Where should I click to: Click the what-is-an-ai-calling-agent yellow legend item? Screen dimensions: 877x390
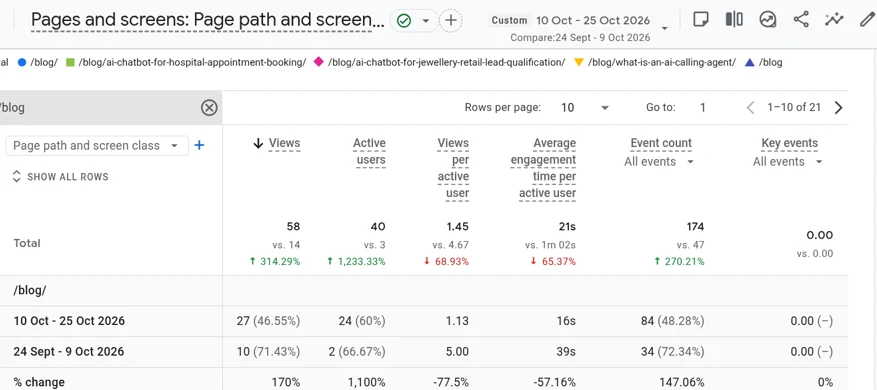coord(655,63)
